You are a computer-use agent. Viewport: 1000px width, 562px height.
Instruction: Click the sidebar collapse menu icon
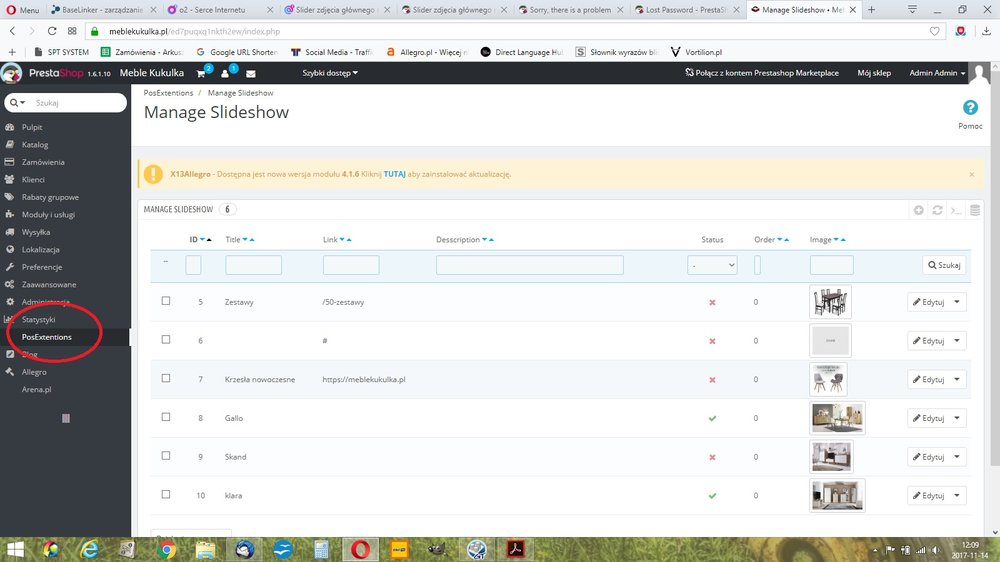click(66, 418)
